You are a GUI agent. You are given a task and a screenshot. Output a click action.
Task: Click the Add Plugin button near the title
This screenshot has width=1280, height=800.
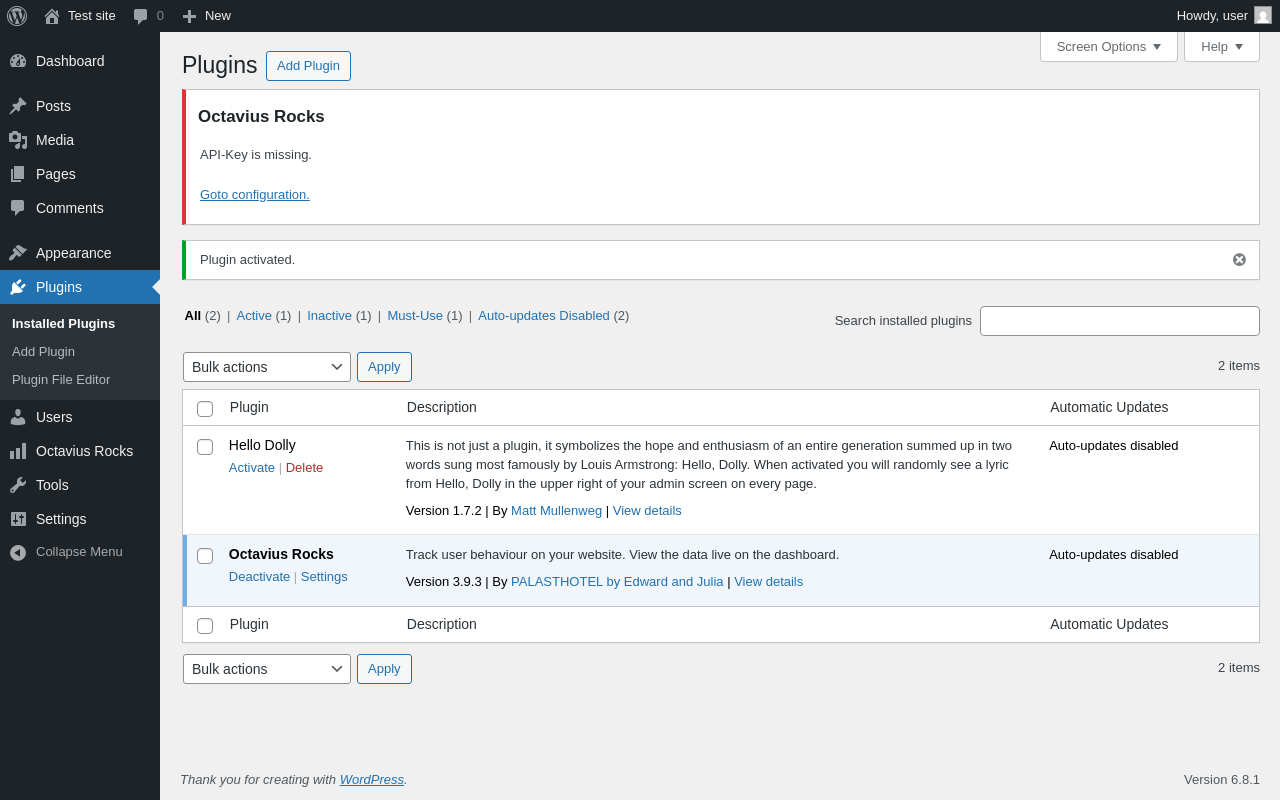point(308,66)
